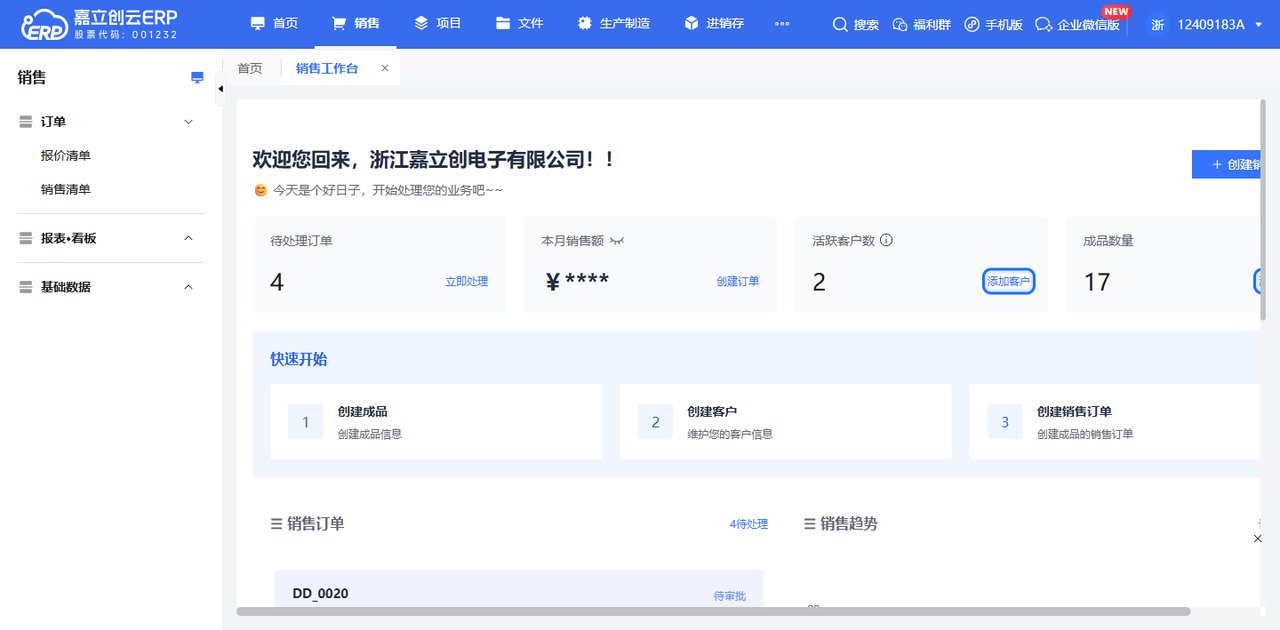The width and height of the screenshot is (1280, 630).
Task: Click the blue monitor icon beside 销售
Action: point(197,77)
